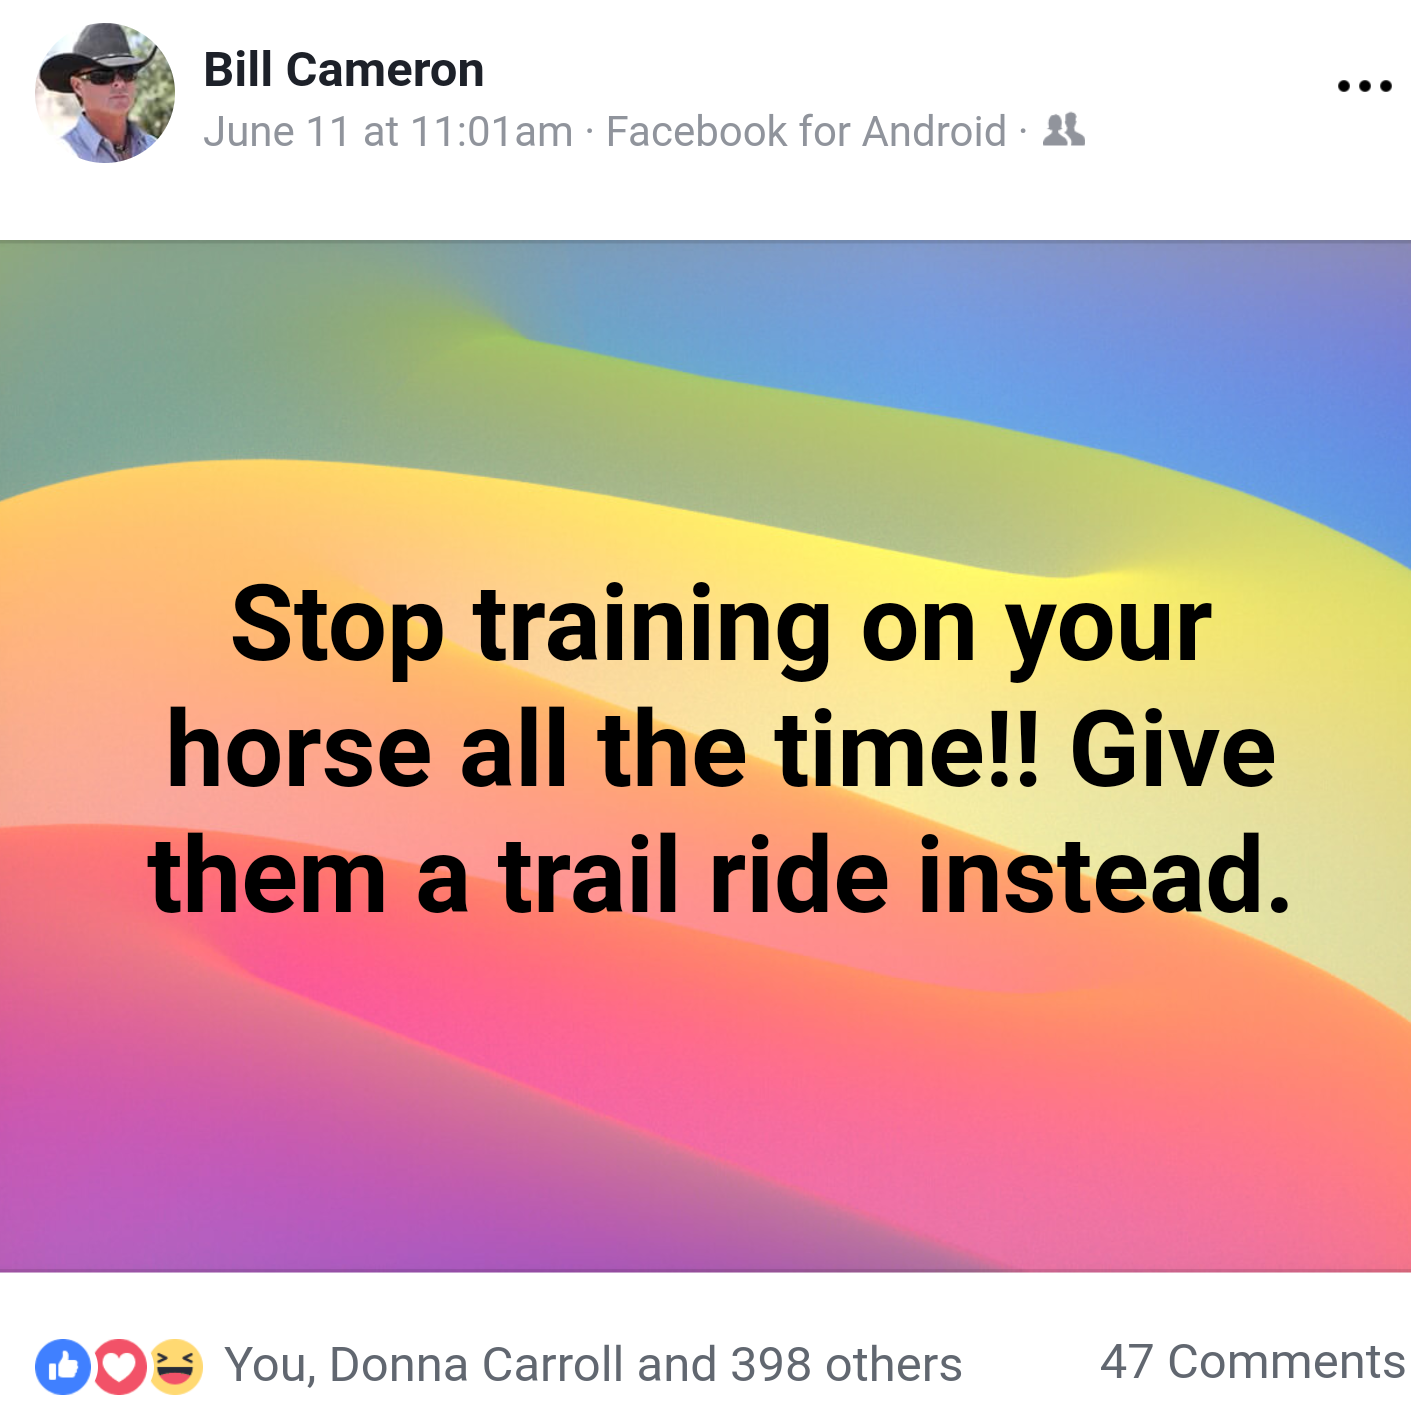
Task: Click Donna Carroll in the reactions summary
Action: pos(478,1365)
